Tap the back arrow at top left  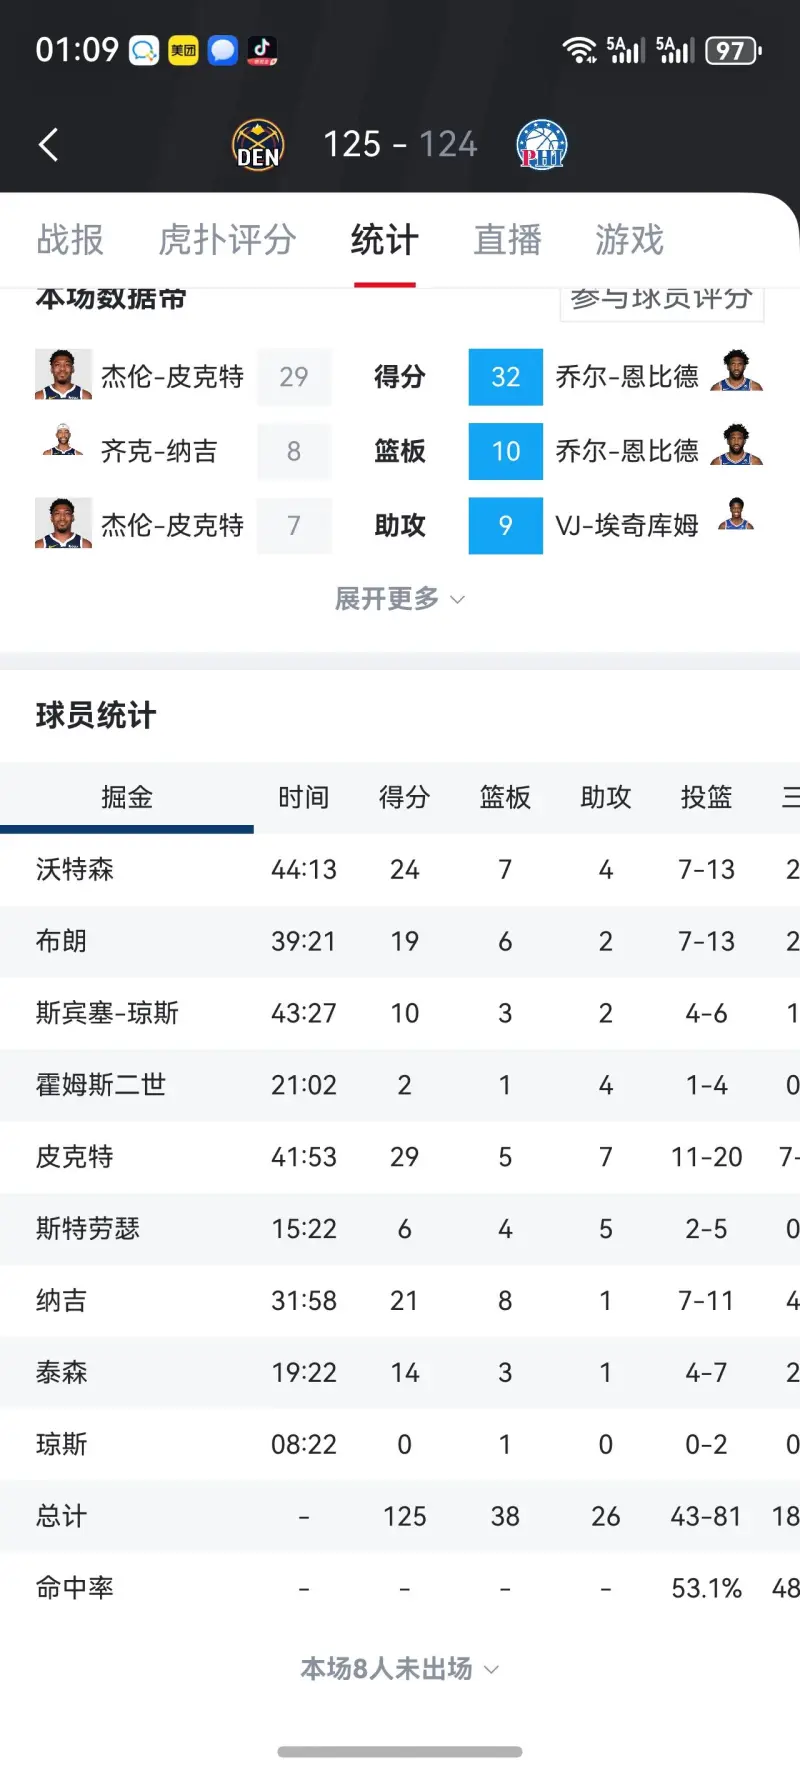coord(48,143)
